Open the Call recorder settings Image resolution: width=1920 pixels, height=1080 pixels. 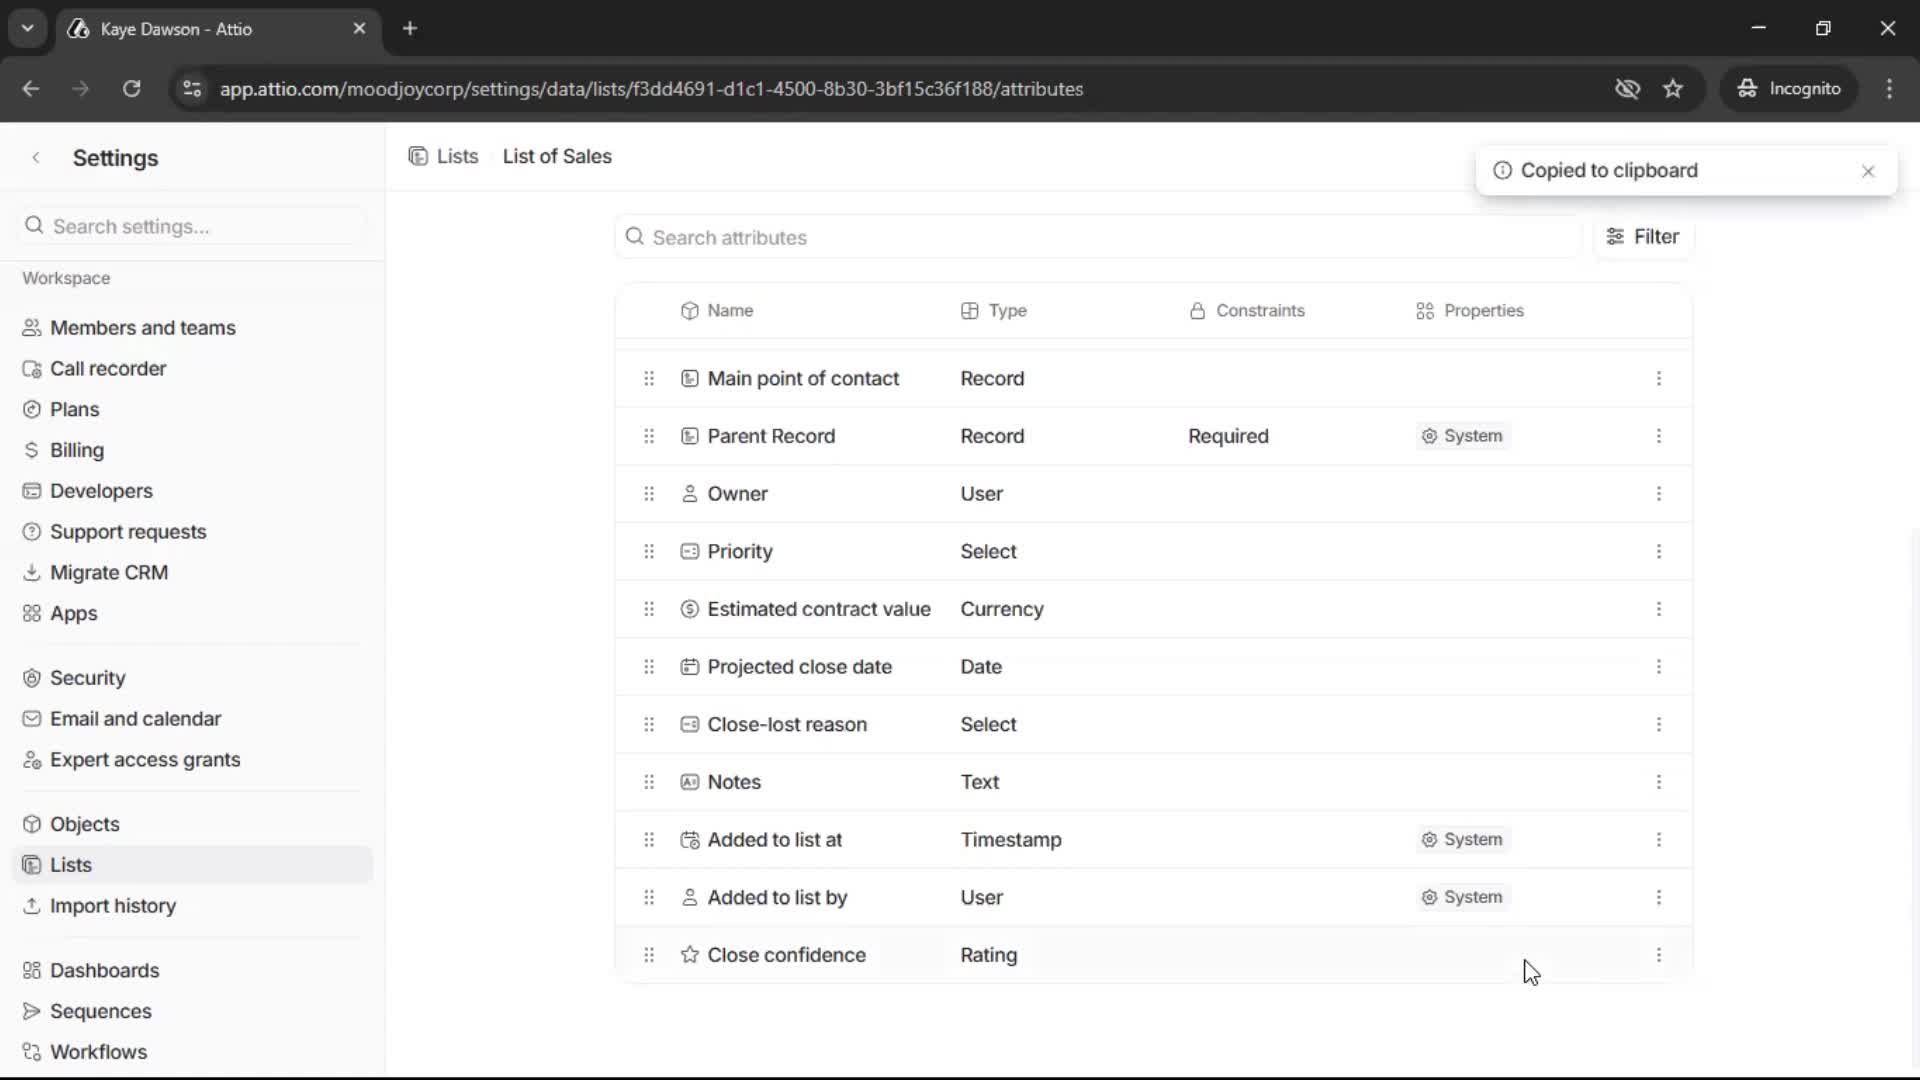pyautogui.click(x=109, y=368)
